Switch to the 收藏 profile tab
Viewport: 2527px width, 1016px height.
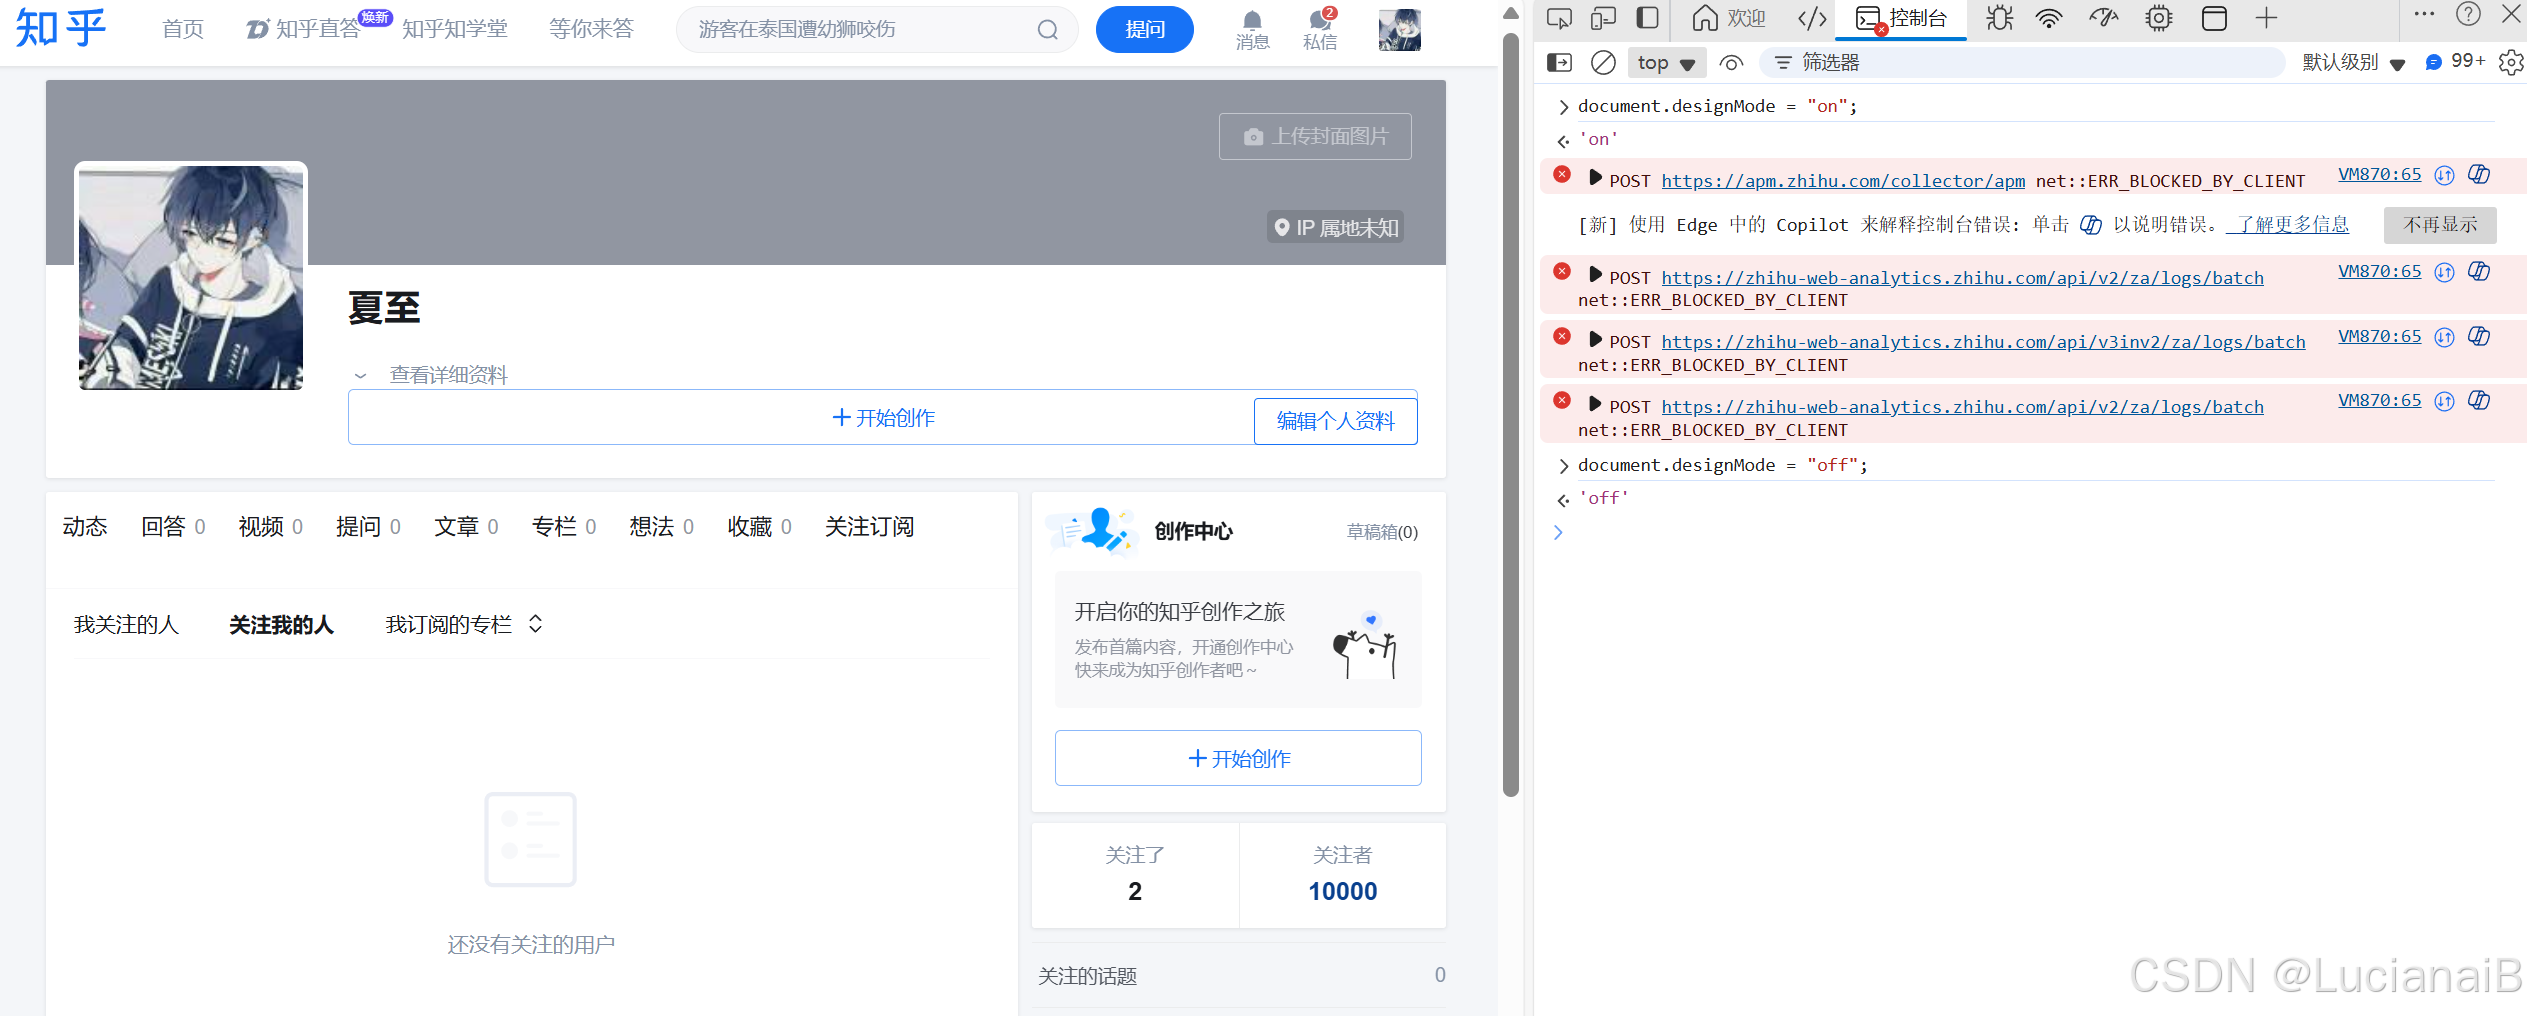(x=759, y=527)
